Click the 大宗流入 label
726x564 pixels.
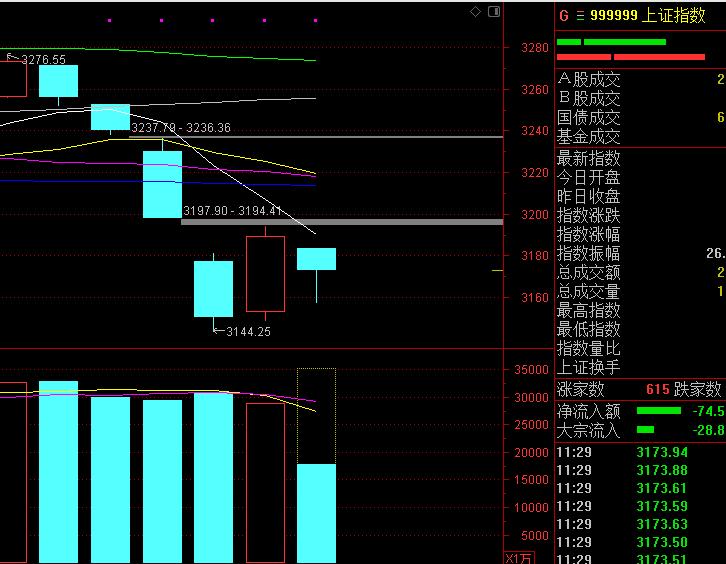pos(588,430)
